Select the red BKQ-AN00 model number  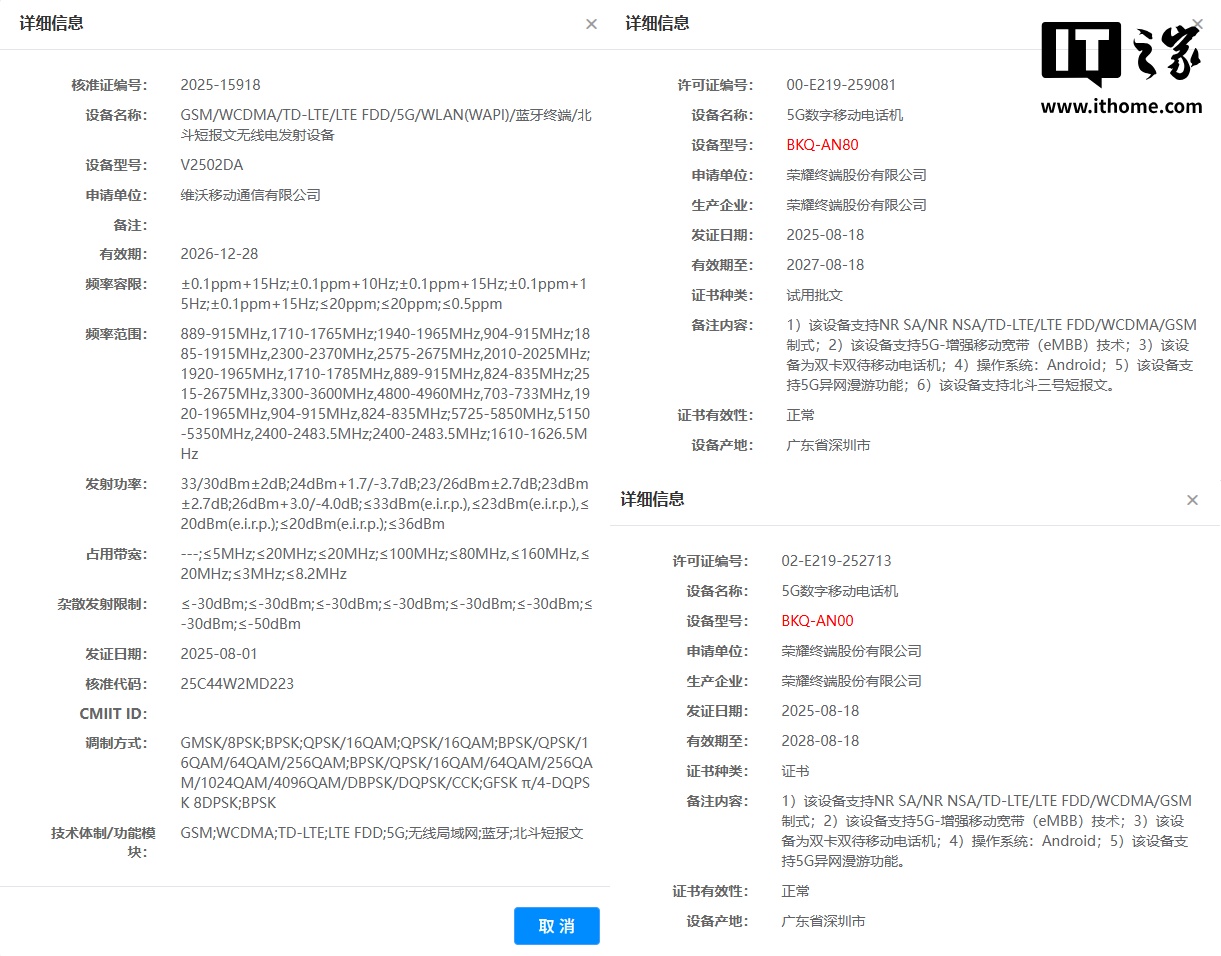tap(817, 621)
